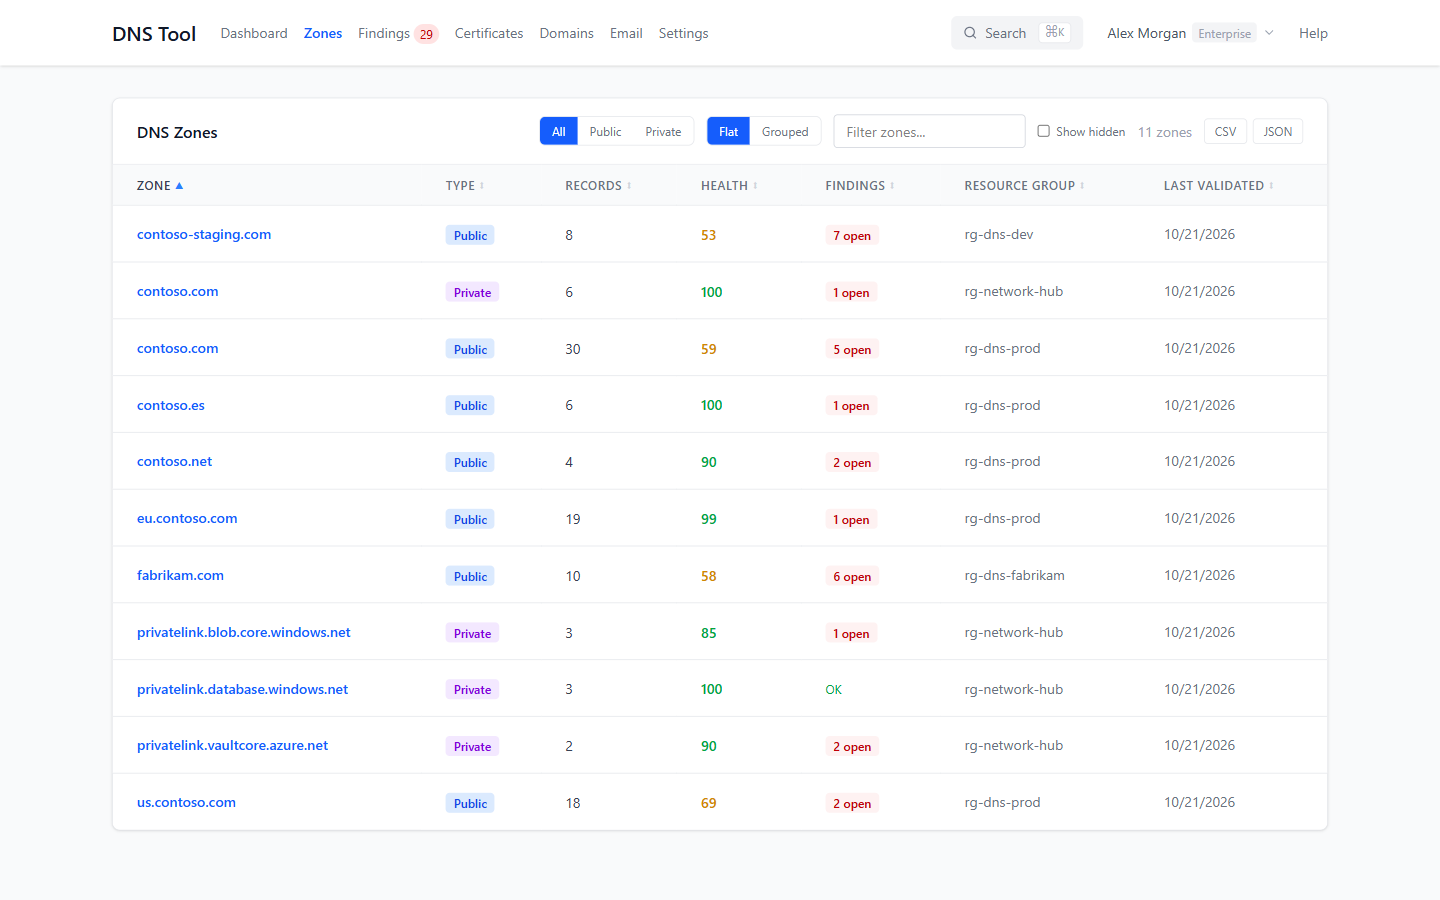Screen dimensions: 1440x900
Task: Export zones as CSV
Action: [x=1225, y=131]
